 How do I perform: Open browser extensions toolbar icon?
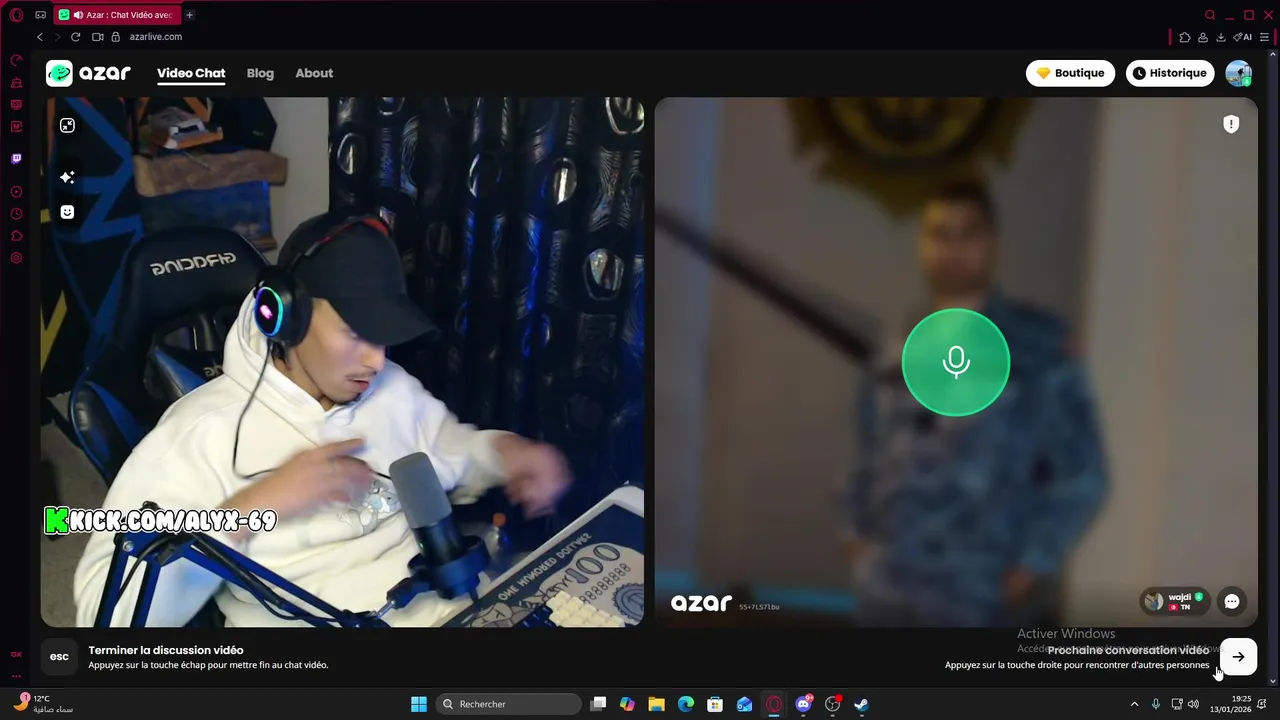(1185, 37)
